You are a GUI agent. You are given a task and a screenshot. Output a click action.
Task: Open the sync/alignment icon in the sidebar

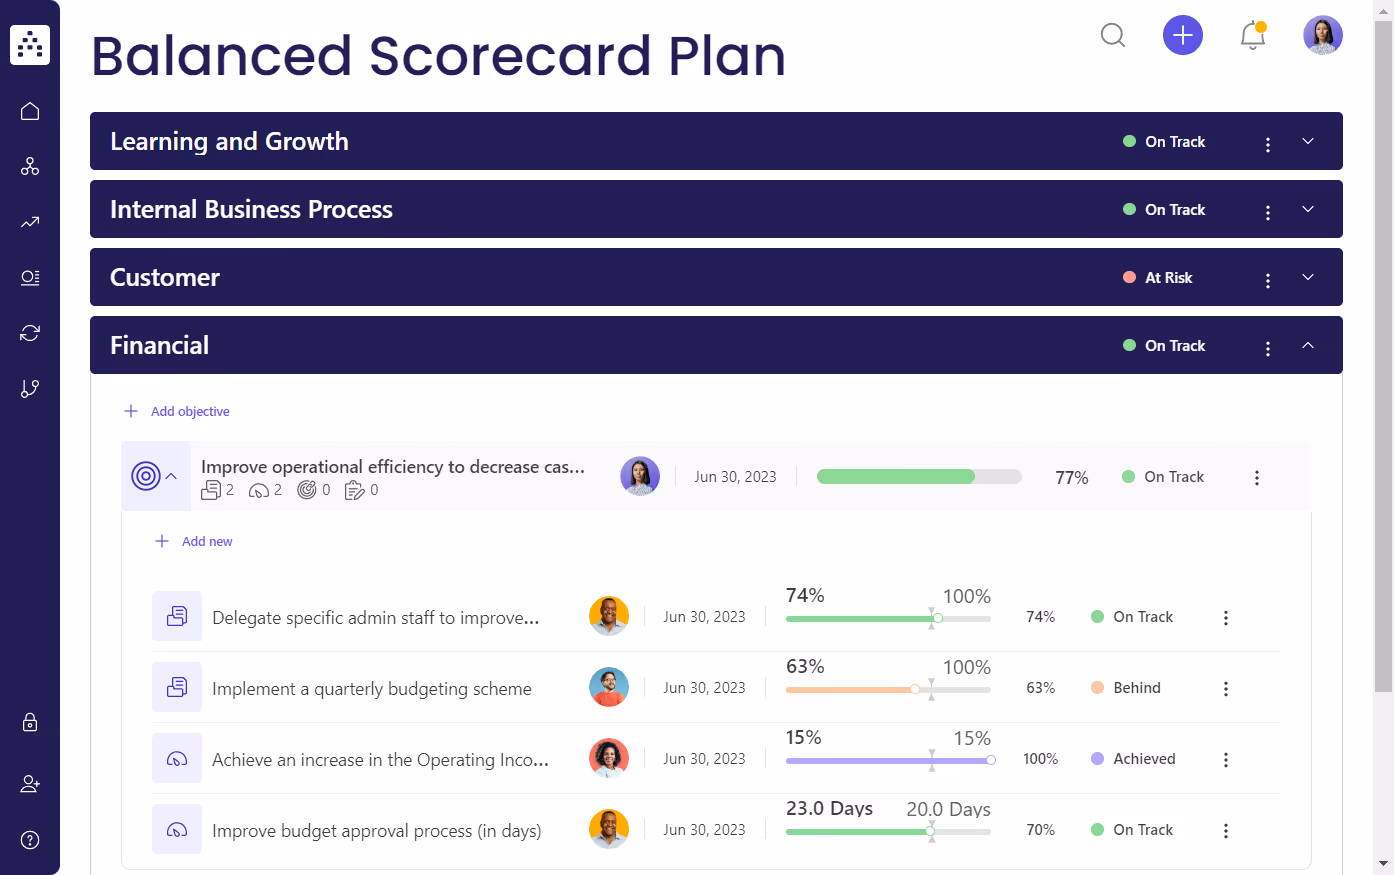tap(29, 332)
